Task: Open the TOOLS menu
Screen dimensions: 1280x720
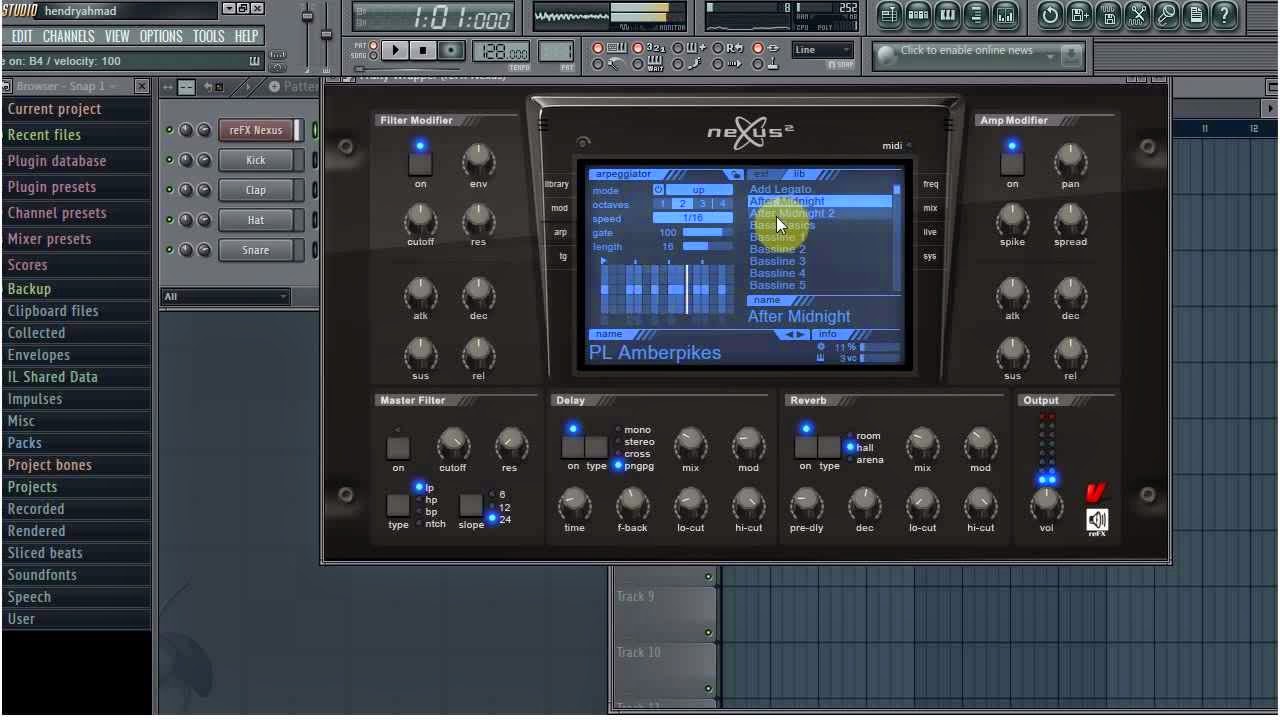Action: pos(209,36)
